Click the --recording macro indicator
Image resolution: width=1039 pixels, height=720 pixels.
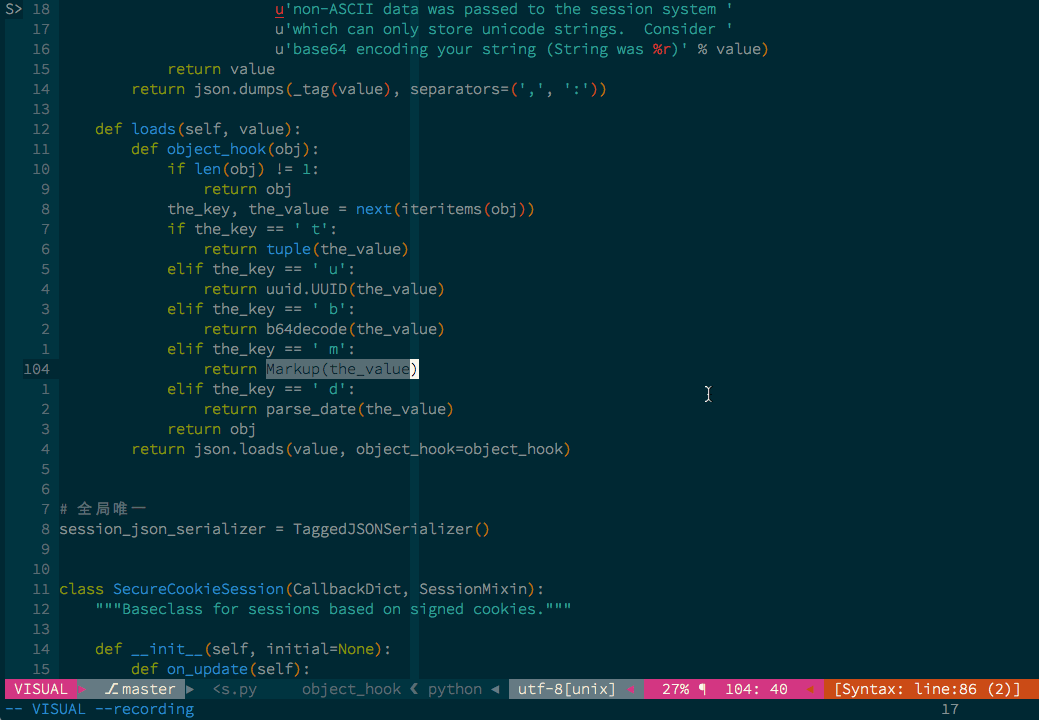[x=144, y=709]
